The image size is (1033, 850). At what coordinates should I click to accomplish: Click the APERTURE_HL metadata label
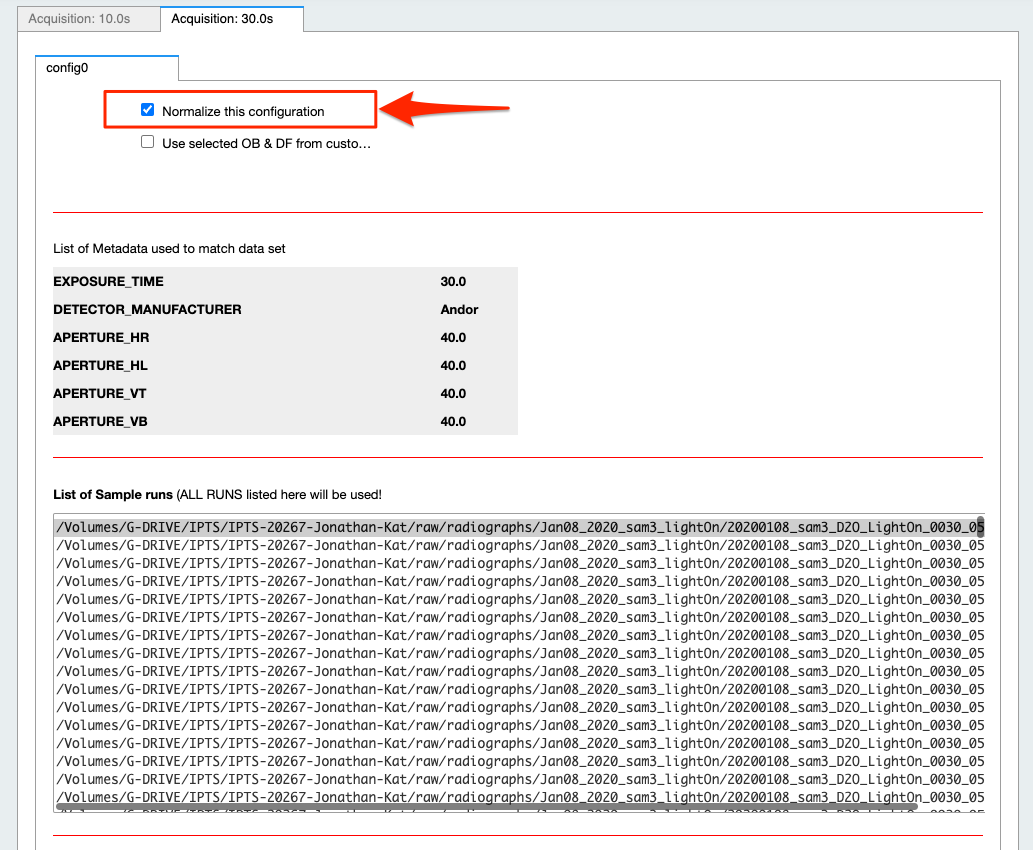click(100, 366)
